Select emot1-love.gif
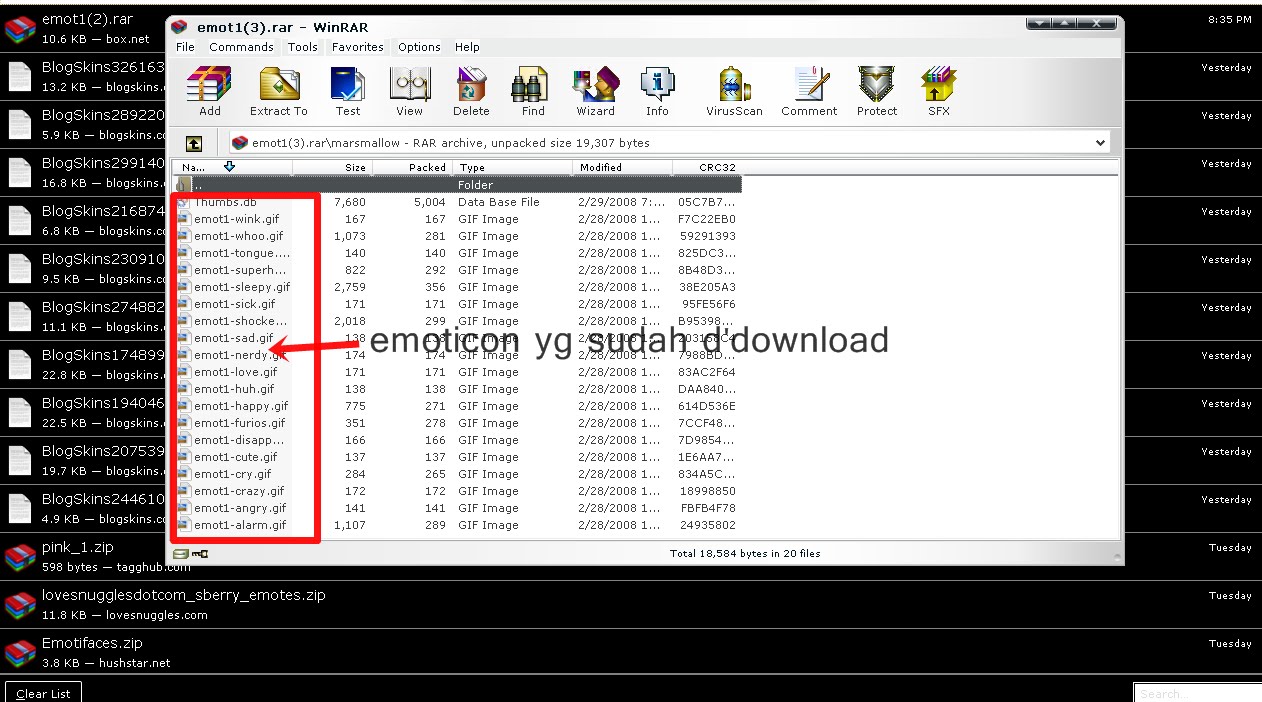1262x702 pixels. 235,372
